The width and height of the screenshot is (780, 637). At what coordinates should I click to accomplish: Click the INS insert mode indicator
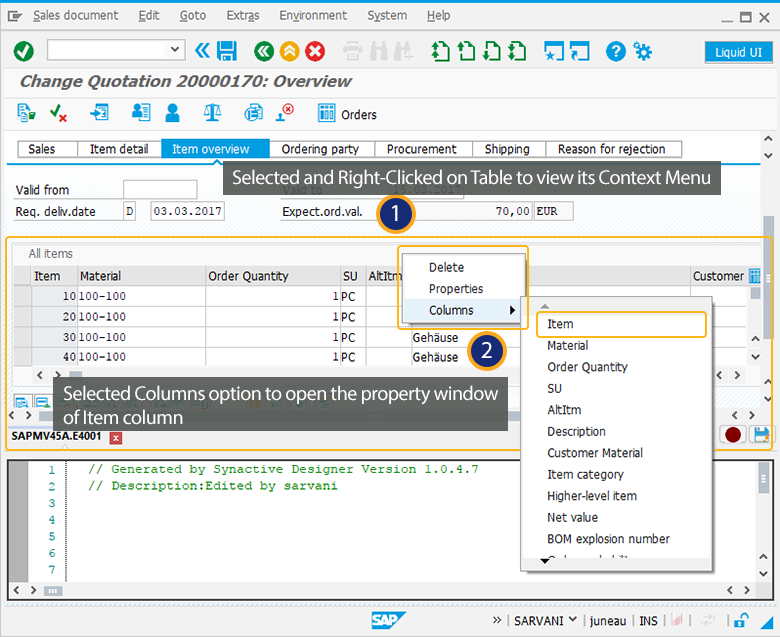click(x=648, y=621)
